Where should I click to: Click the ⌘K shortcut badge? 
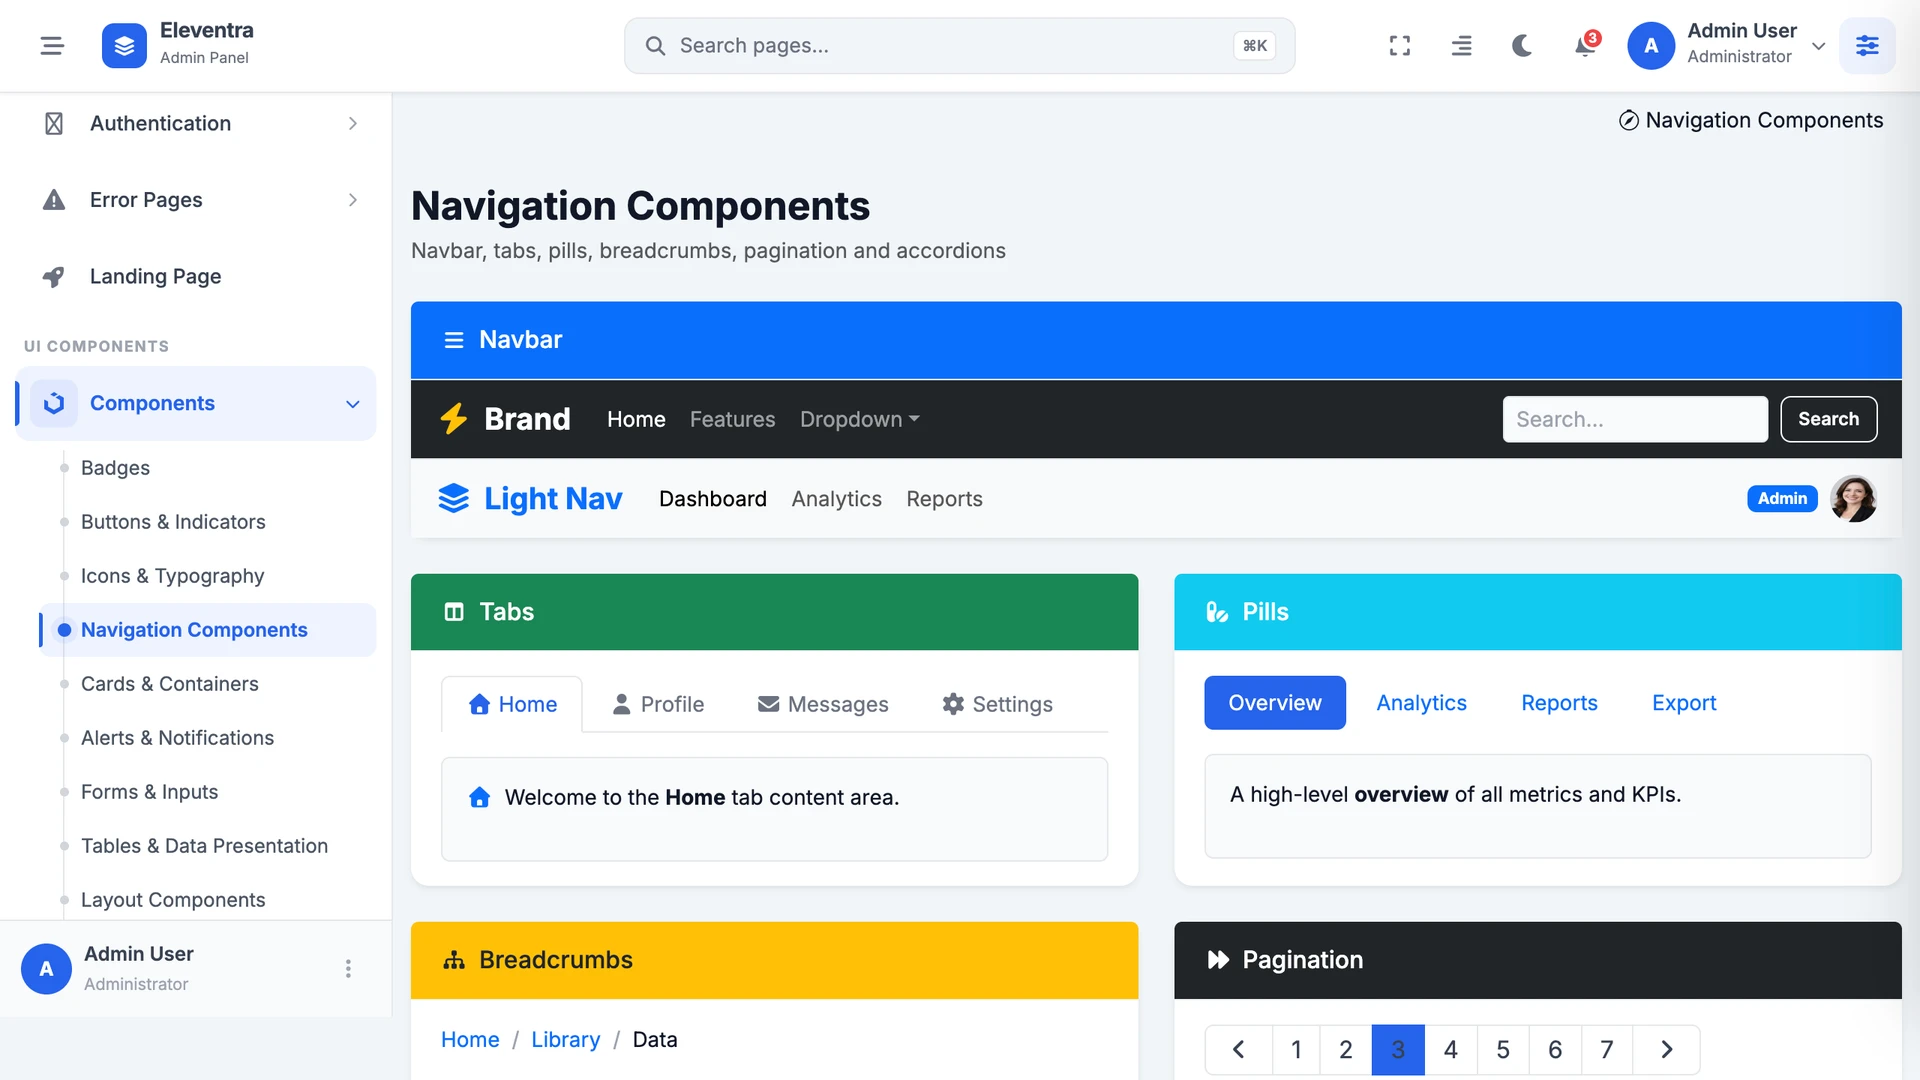[1254, 46]
